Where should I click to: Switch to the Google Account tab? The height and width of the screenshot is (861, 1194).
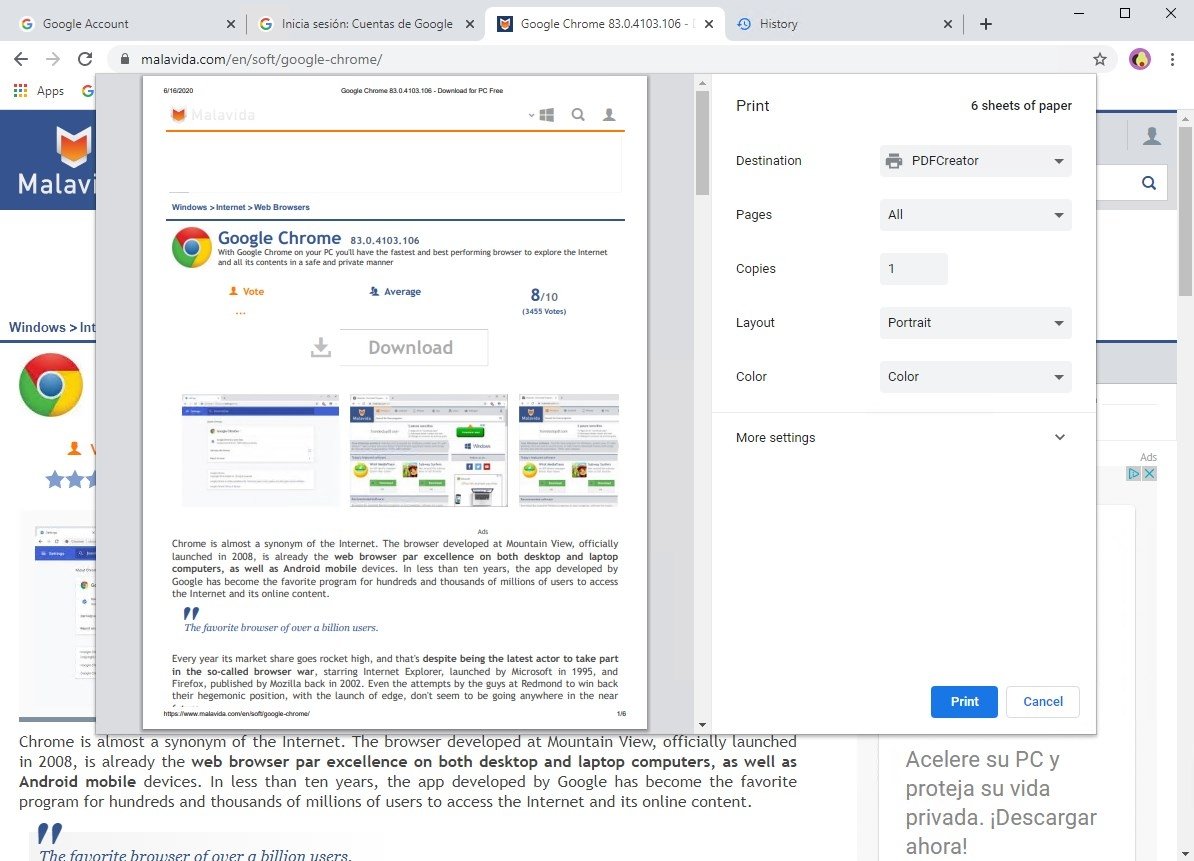click(x=122, y=24)
